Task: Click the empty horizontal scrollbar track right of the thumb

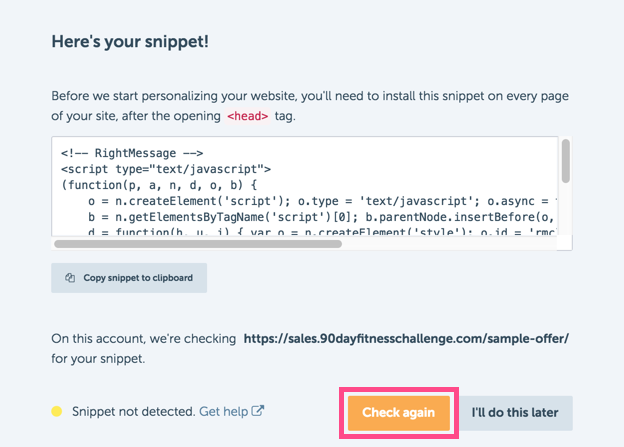Action: coord(449,244)
